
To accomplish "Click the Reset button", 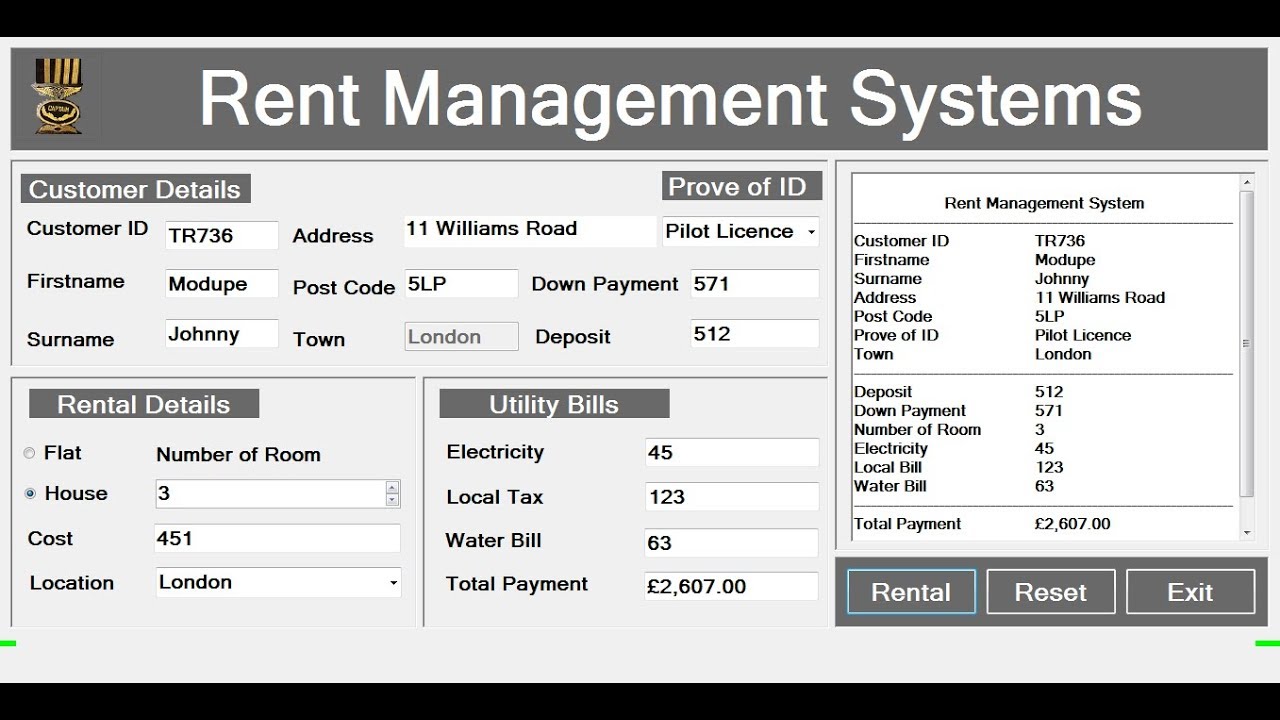I will tap(1051, 592).
